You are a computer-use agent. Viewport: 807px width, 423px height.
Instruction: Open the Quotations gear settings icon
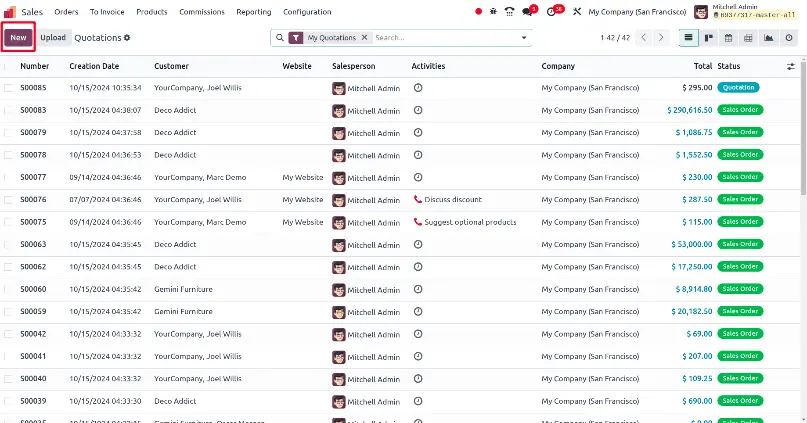[127, 38]
